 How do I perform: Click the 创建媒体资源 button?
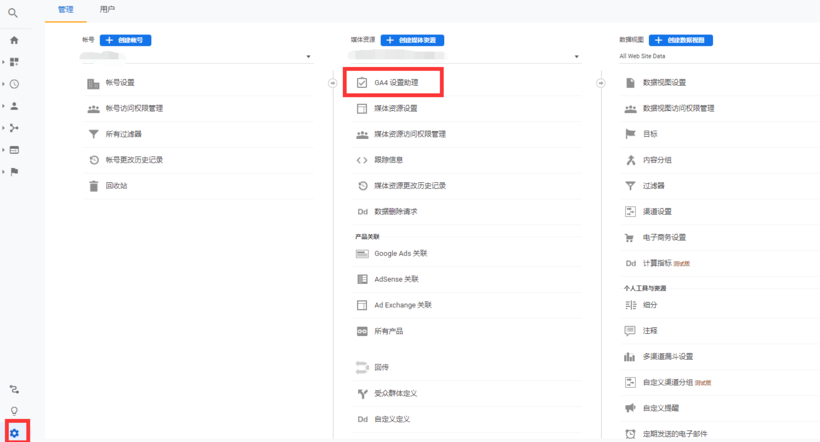coord(412,40)
